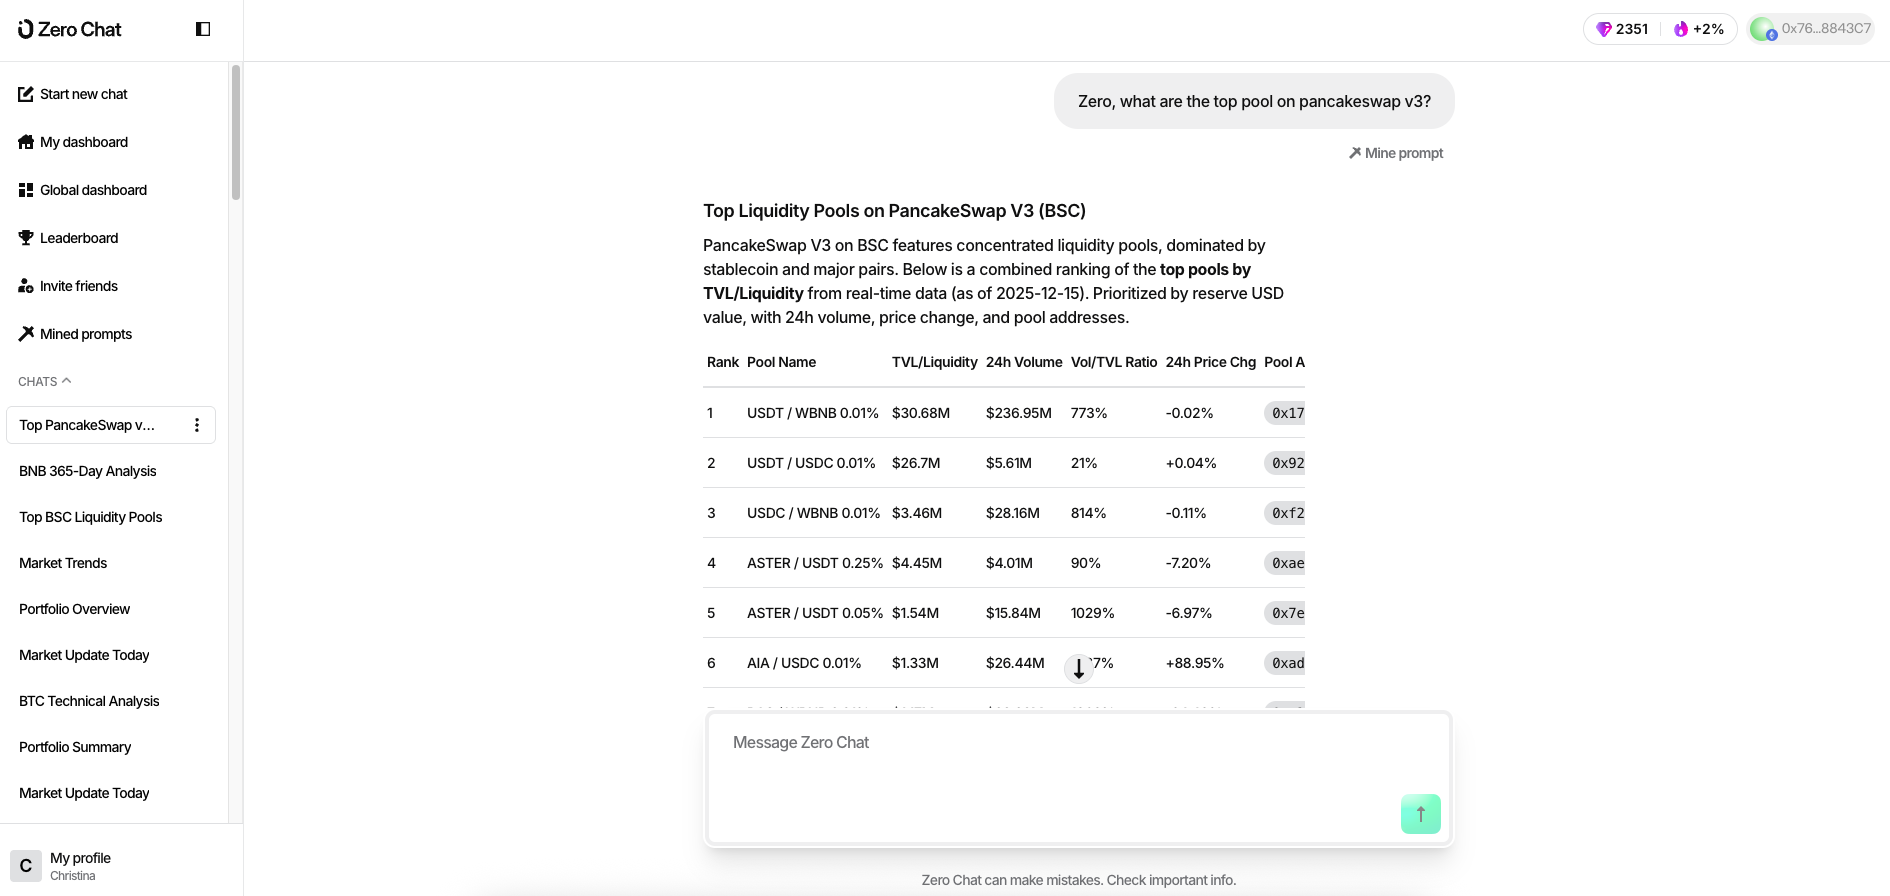Viewport: 1890px width, 896px height.
Task: Select the Start new chat pencil icon
Action: click(25, 93)
